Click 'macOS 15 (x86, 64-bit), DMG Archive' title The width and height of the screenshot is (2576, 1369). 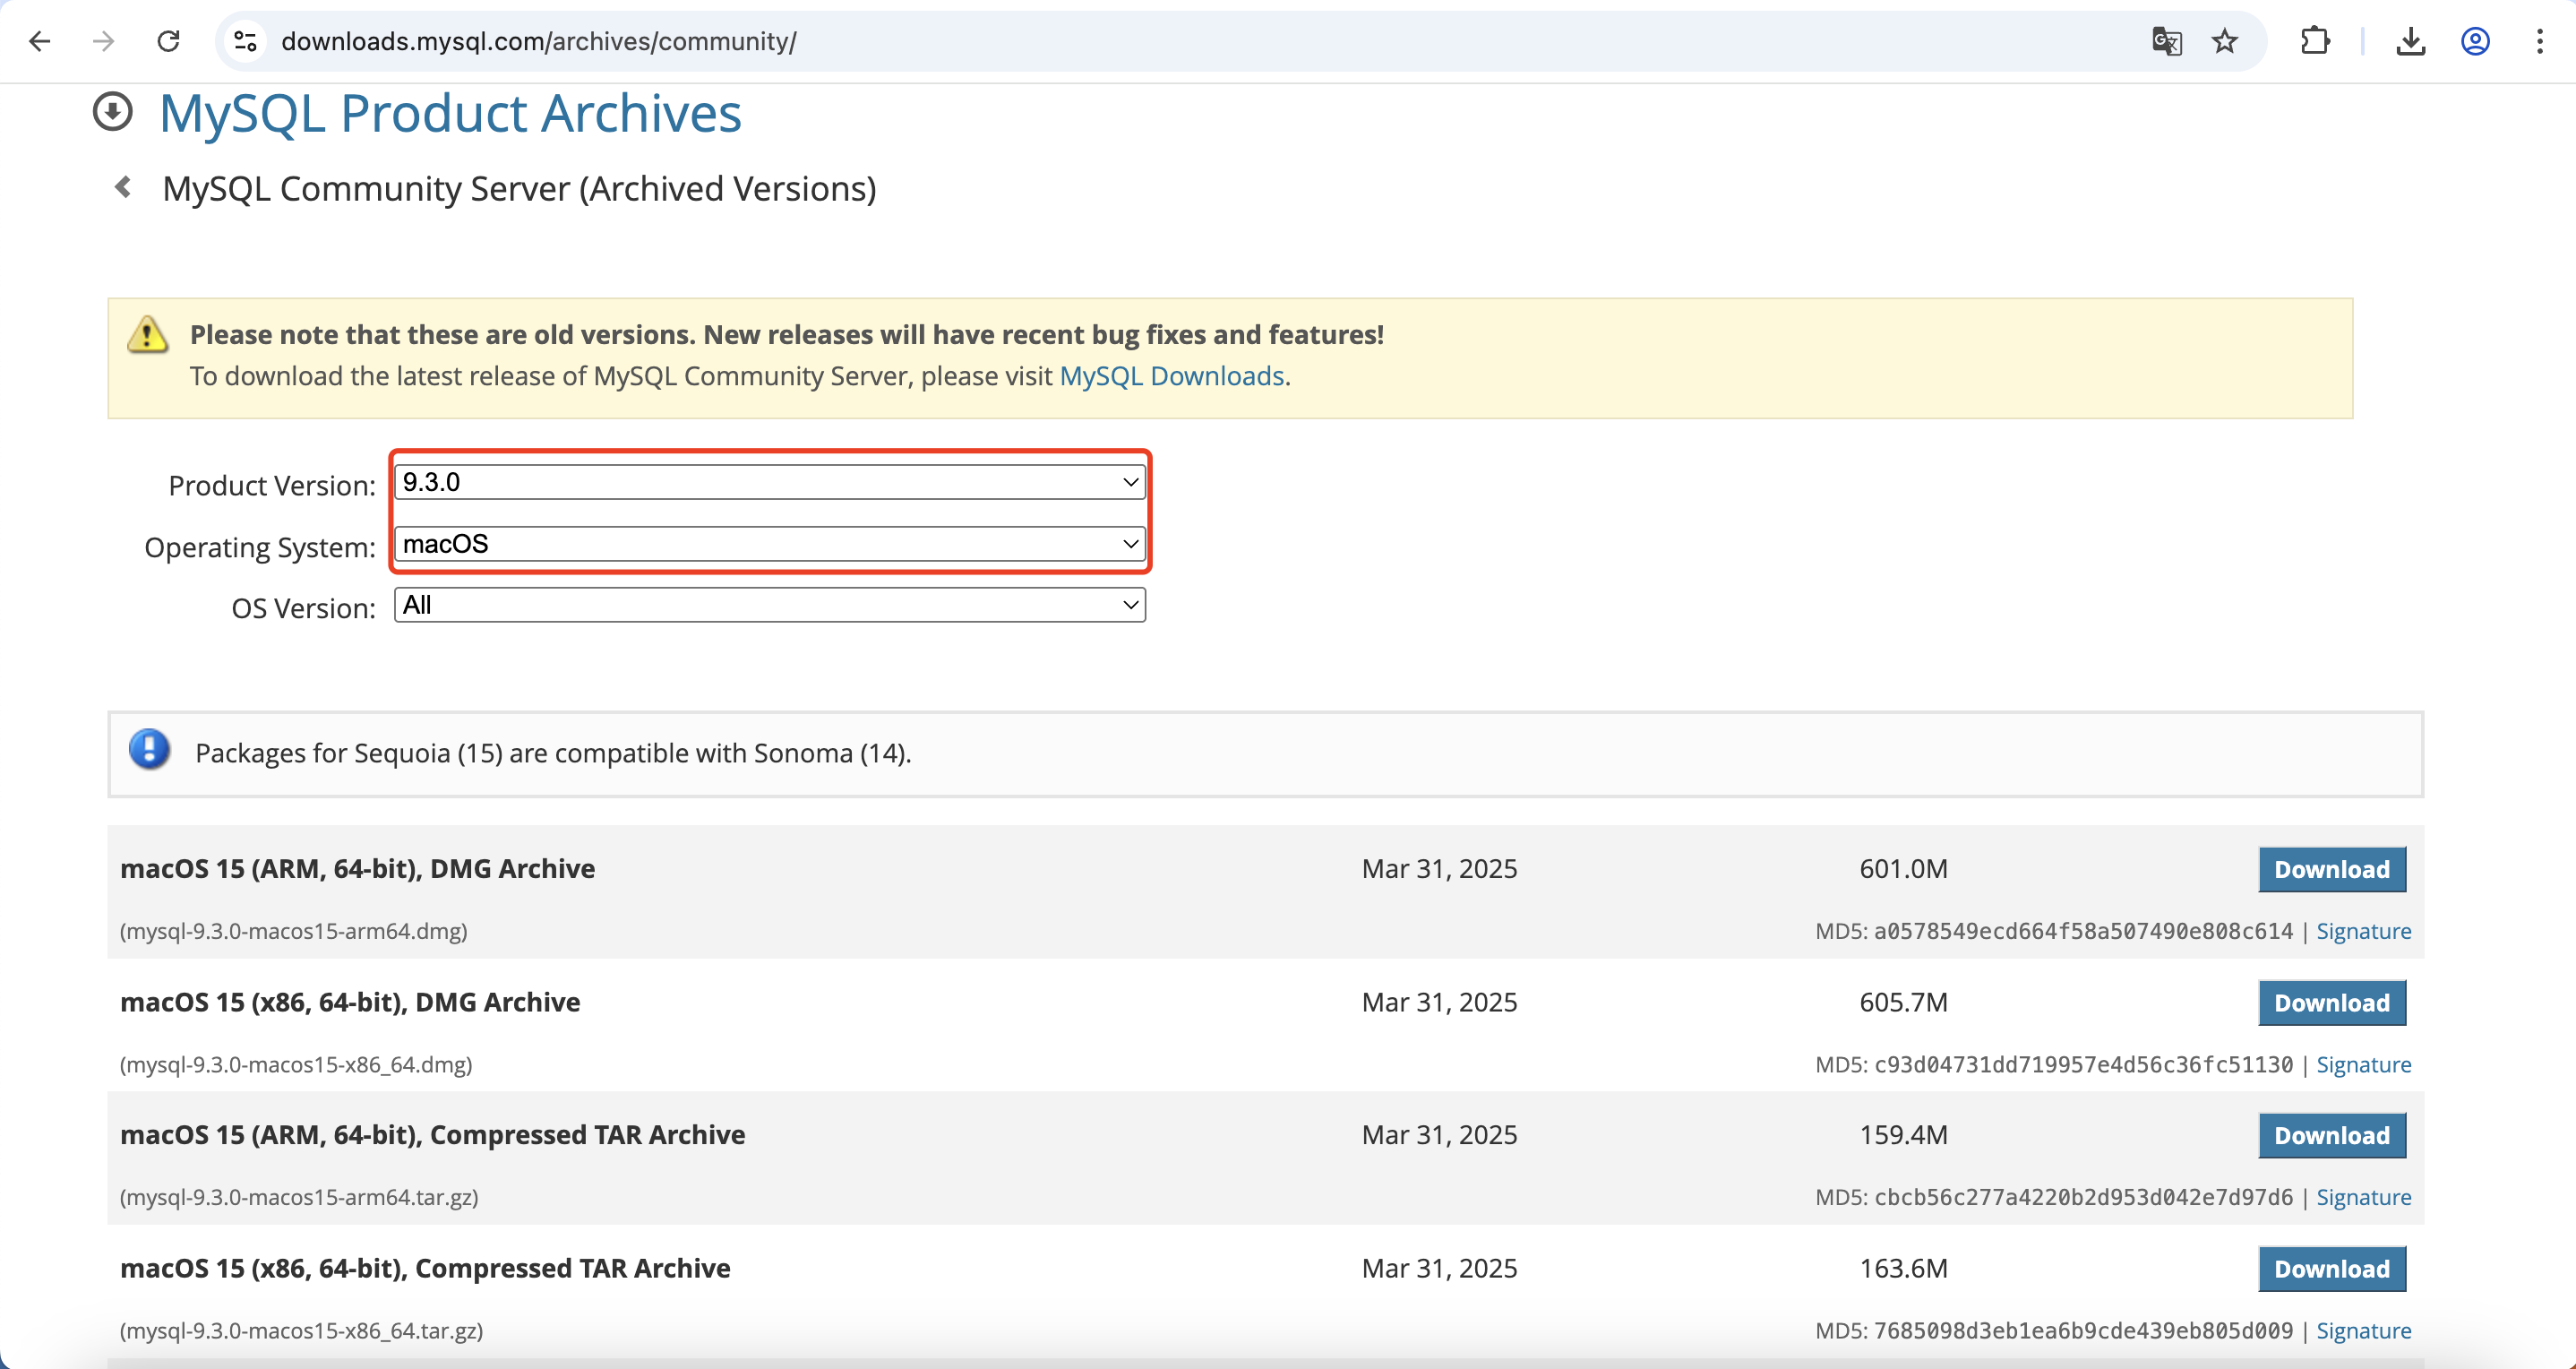pos(350,1002)
